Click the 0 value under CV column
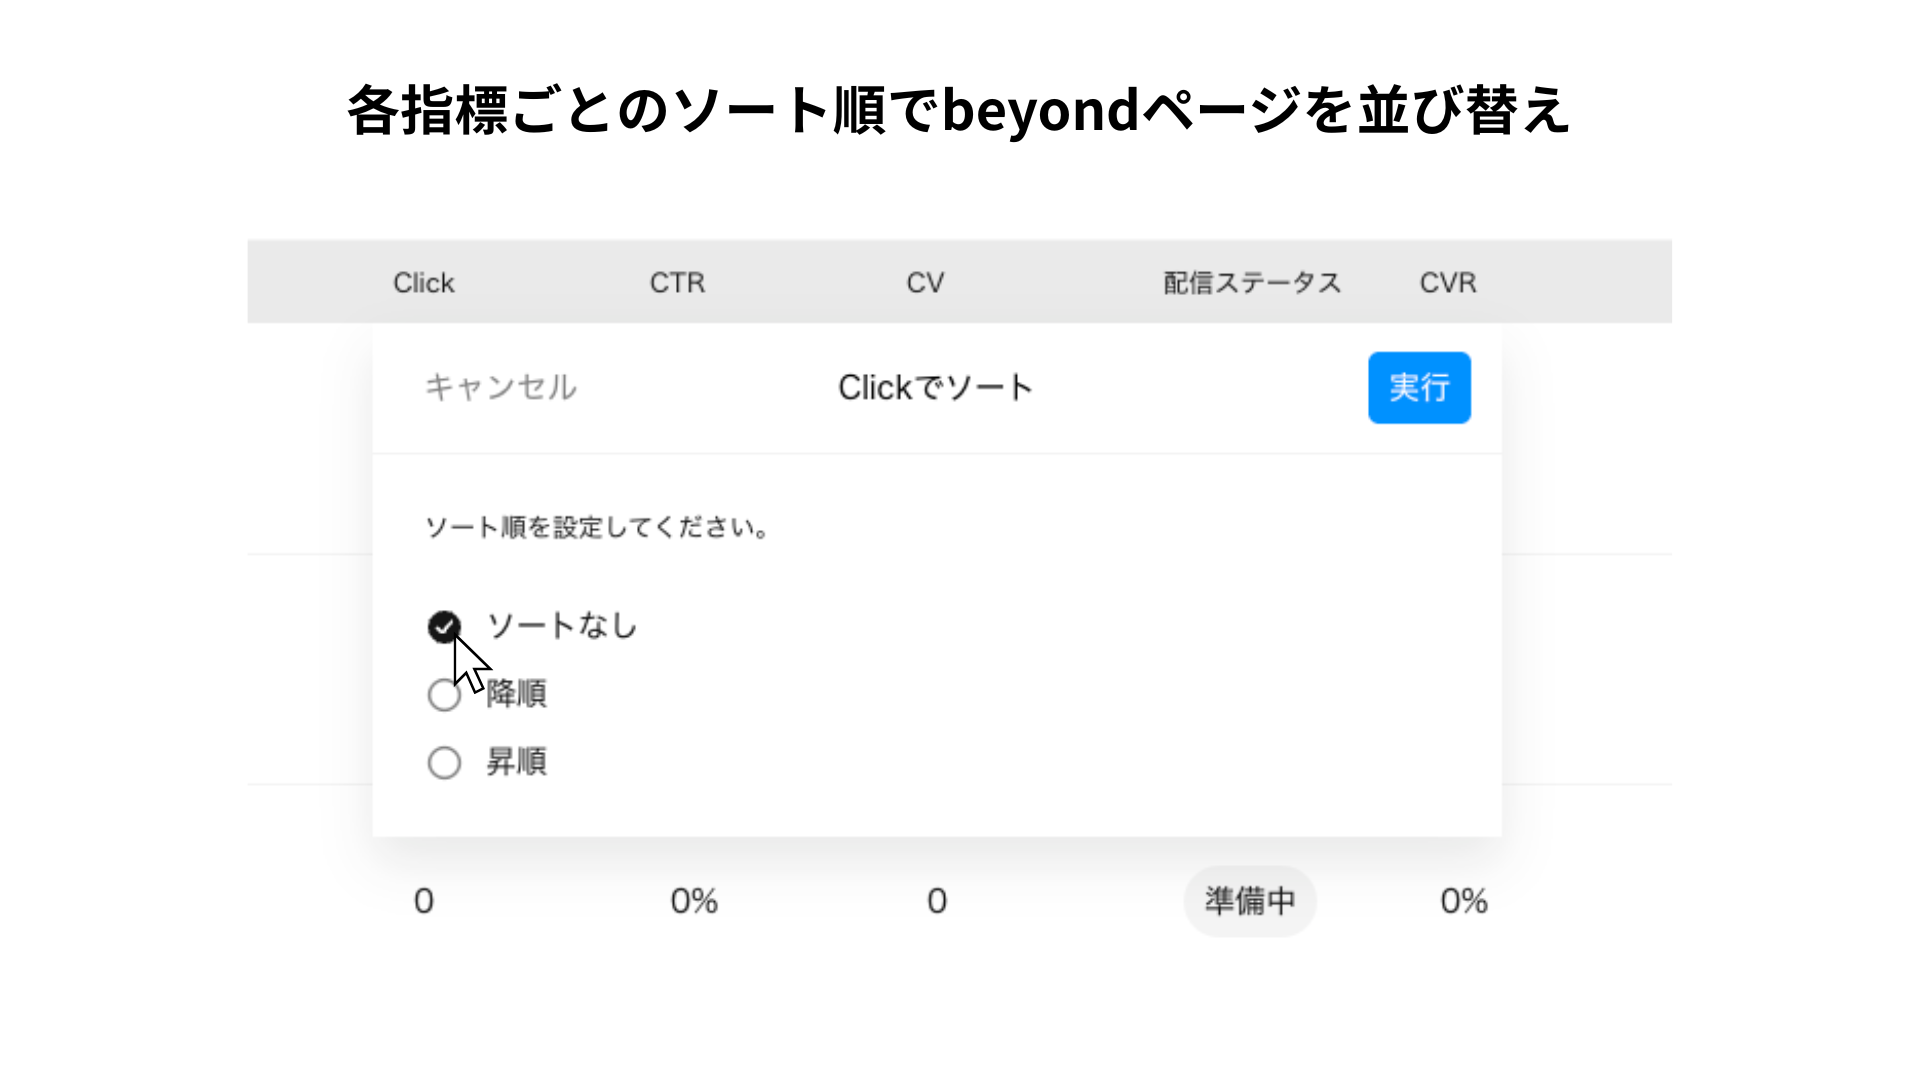The image size is (1920, 1080). coord(937,901)
